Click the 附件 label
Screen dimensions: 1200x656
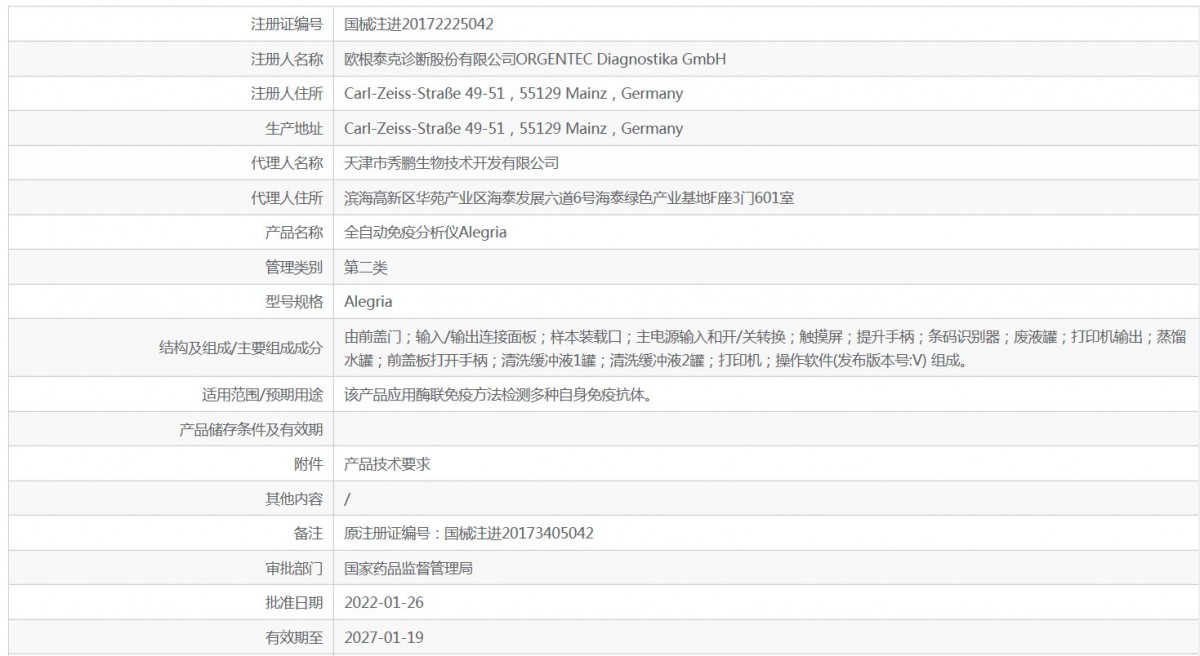click(x=309, y=463)
